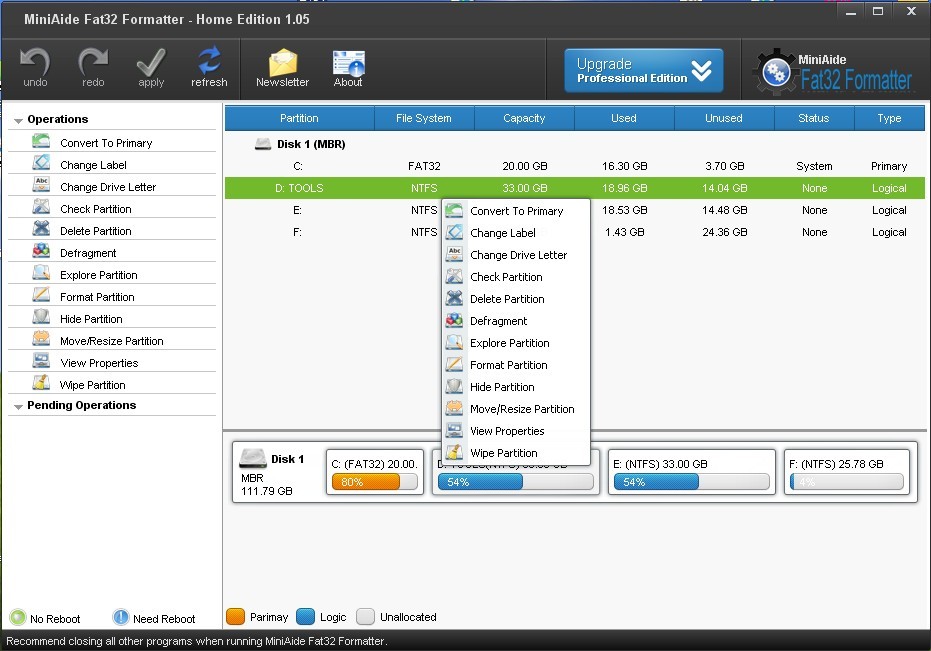The height and width of the screenshot is (651, 931).
Task: Choose Defragment in context menu
Action: pyautogui.click(x=516, y=321)
